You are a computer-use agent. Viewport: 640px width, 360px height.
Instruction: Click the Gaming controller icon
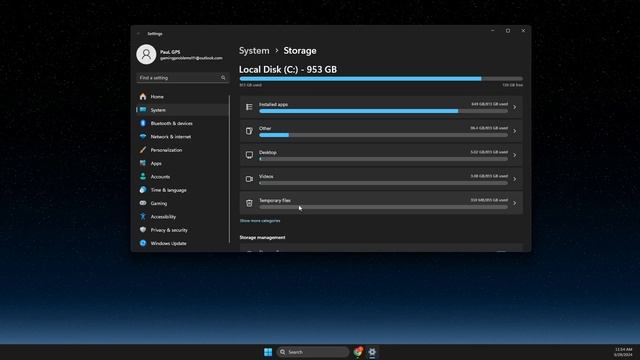(x=143, y=203)
